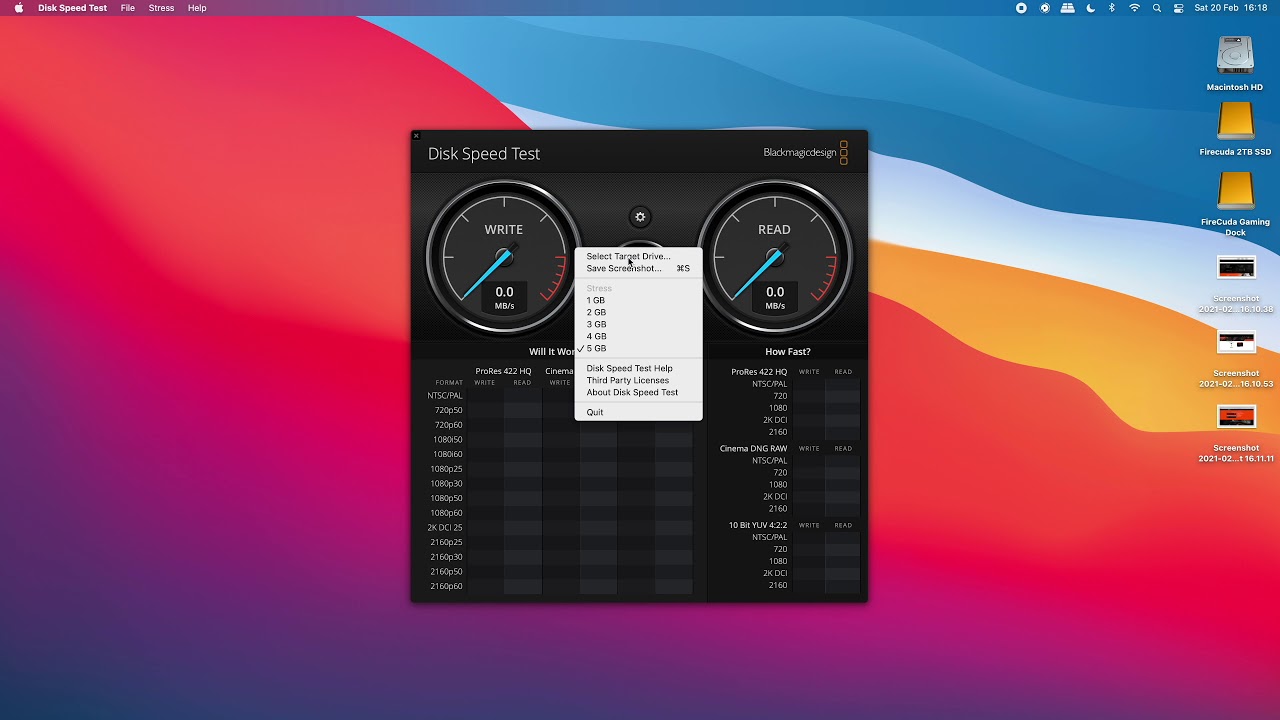Click the 'Disk Speed Test' window title
This screenshot has width=1280, height=720.
pyautogui.click(x=484, y=154)
